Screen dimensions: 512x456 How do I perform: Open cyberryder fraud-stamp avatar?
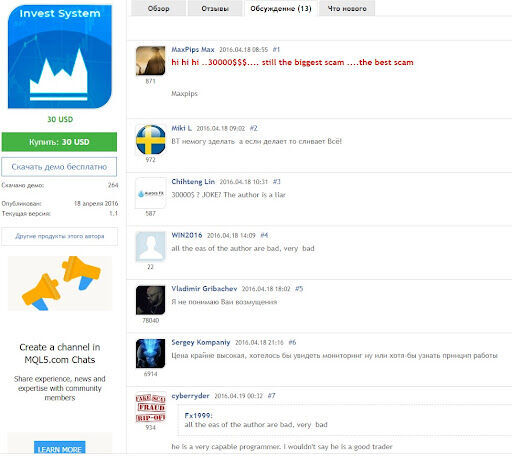click(150, 407)
